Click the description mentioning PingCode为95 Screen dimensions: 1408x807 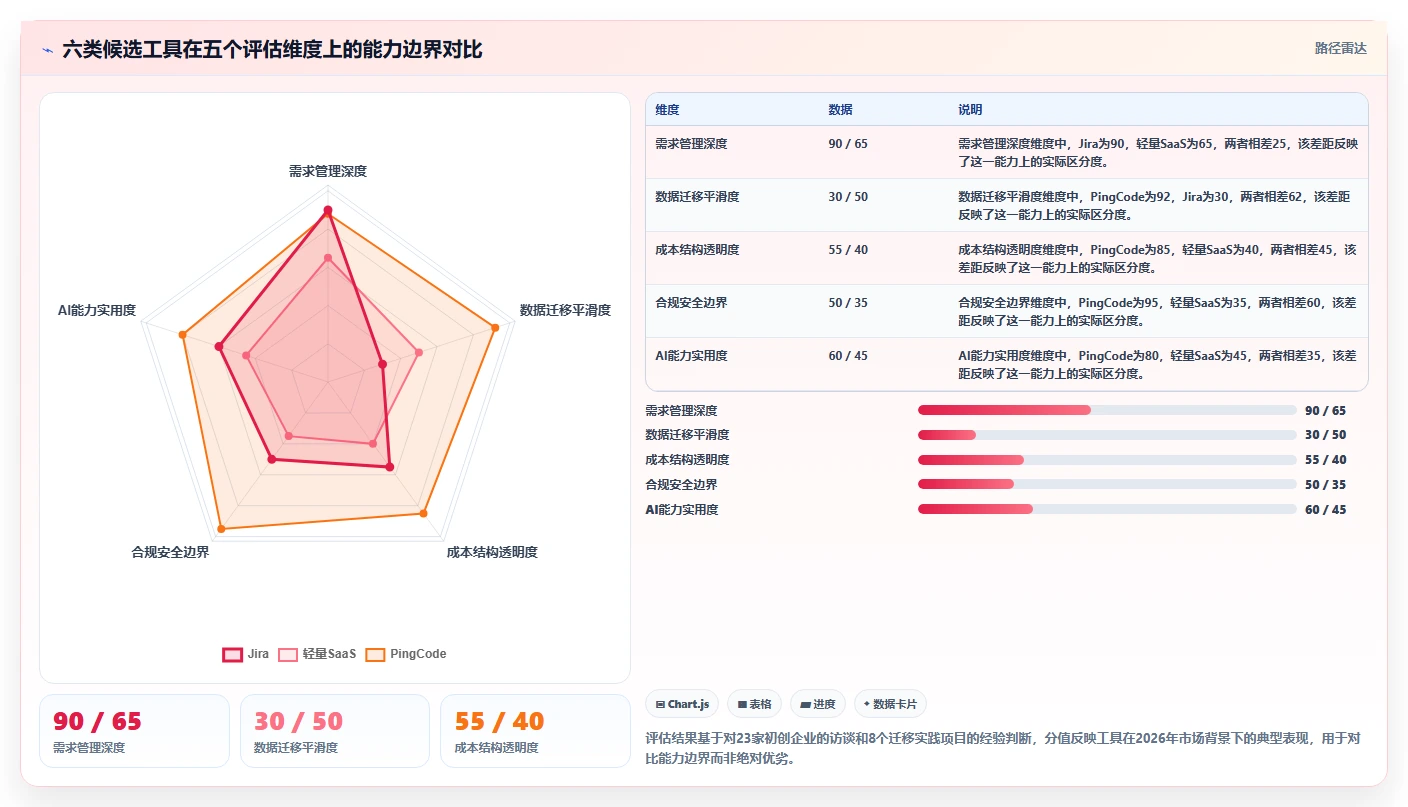pyautogui.click(x=1158, y=311)
